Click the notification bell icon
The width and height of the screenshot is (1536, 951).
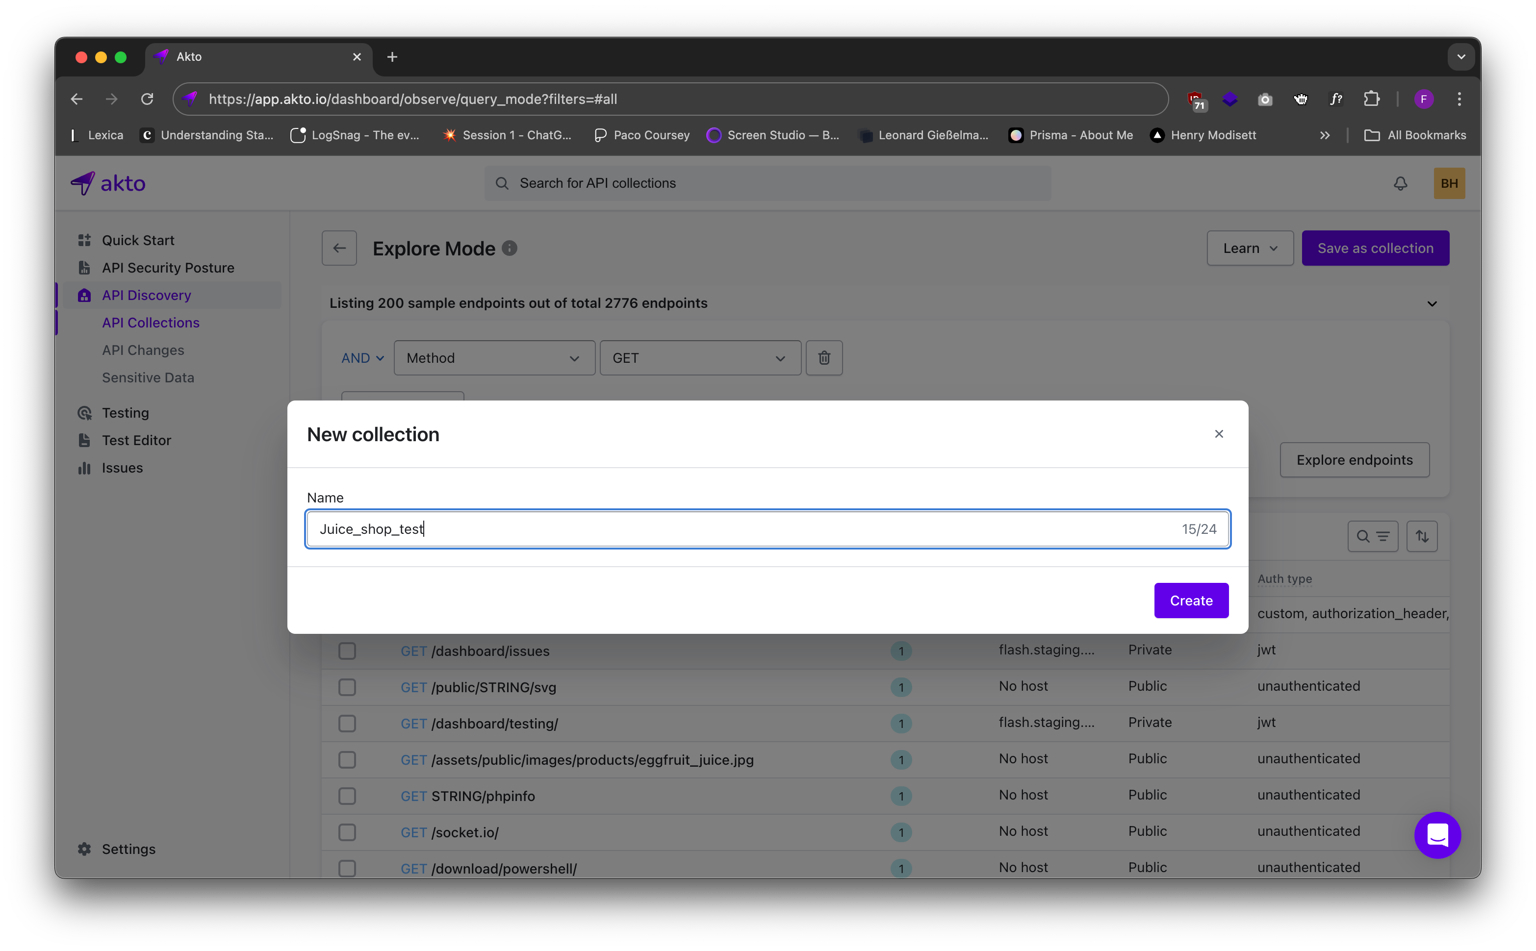click(1400, 183)
